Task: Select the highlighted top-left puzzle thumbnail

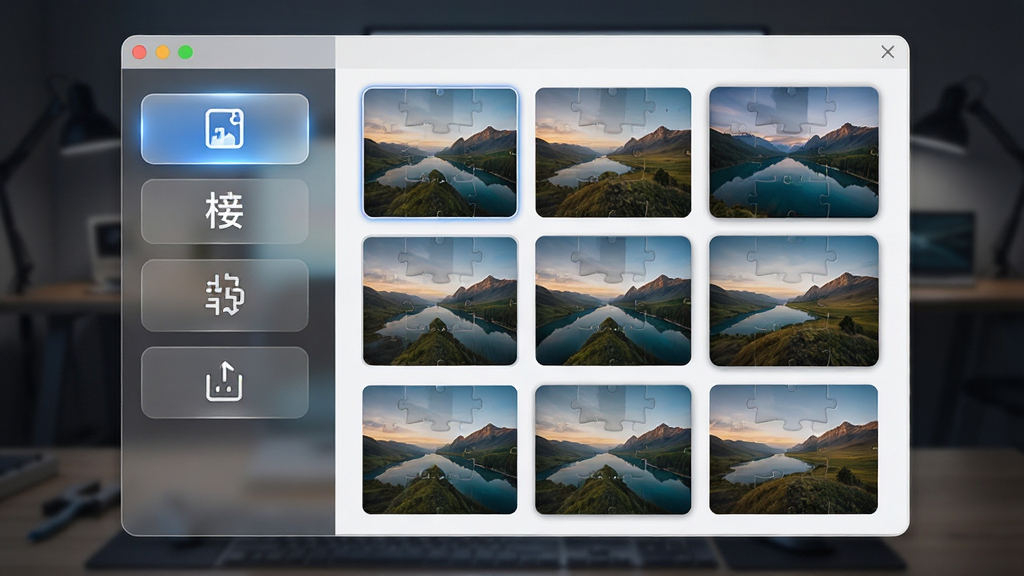Action: 440,152
